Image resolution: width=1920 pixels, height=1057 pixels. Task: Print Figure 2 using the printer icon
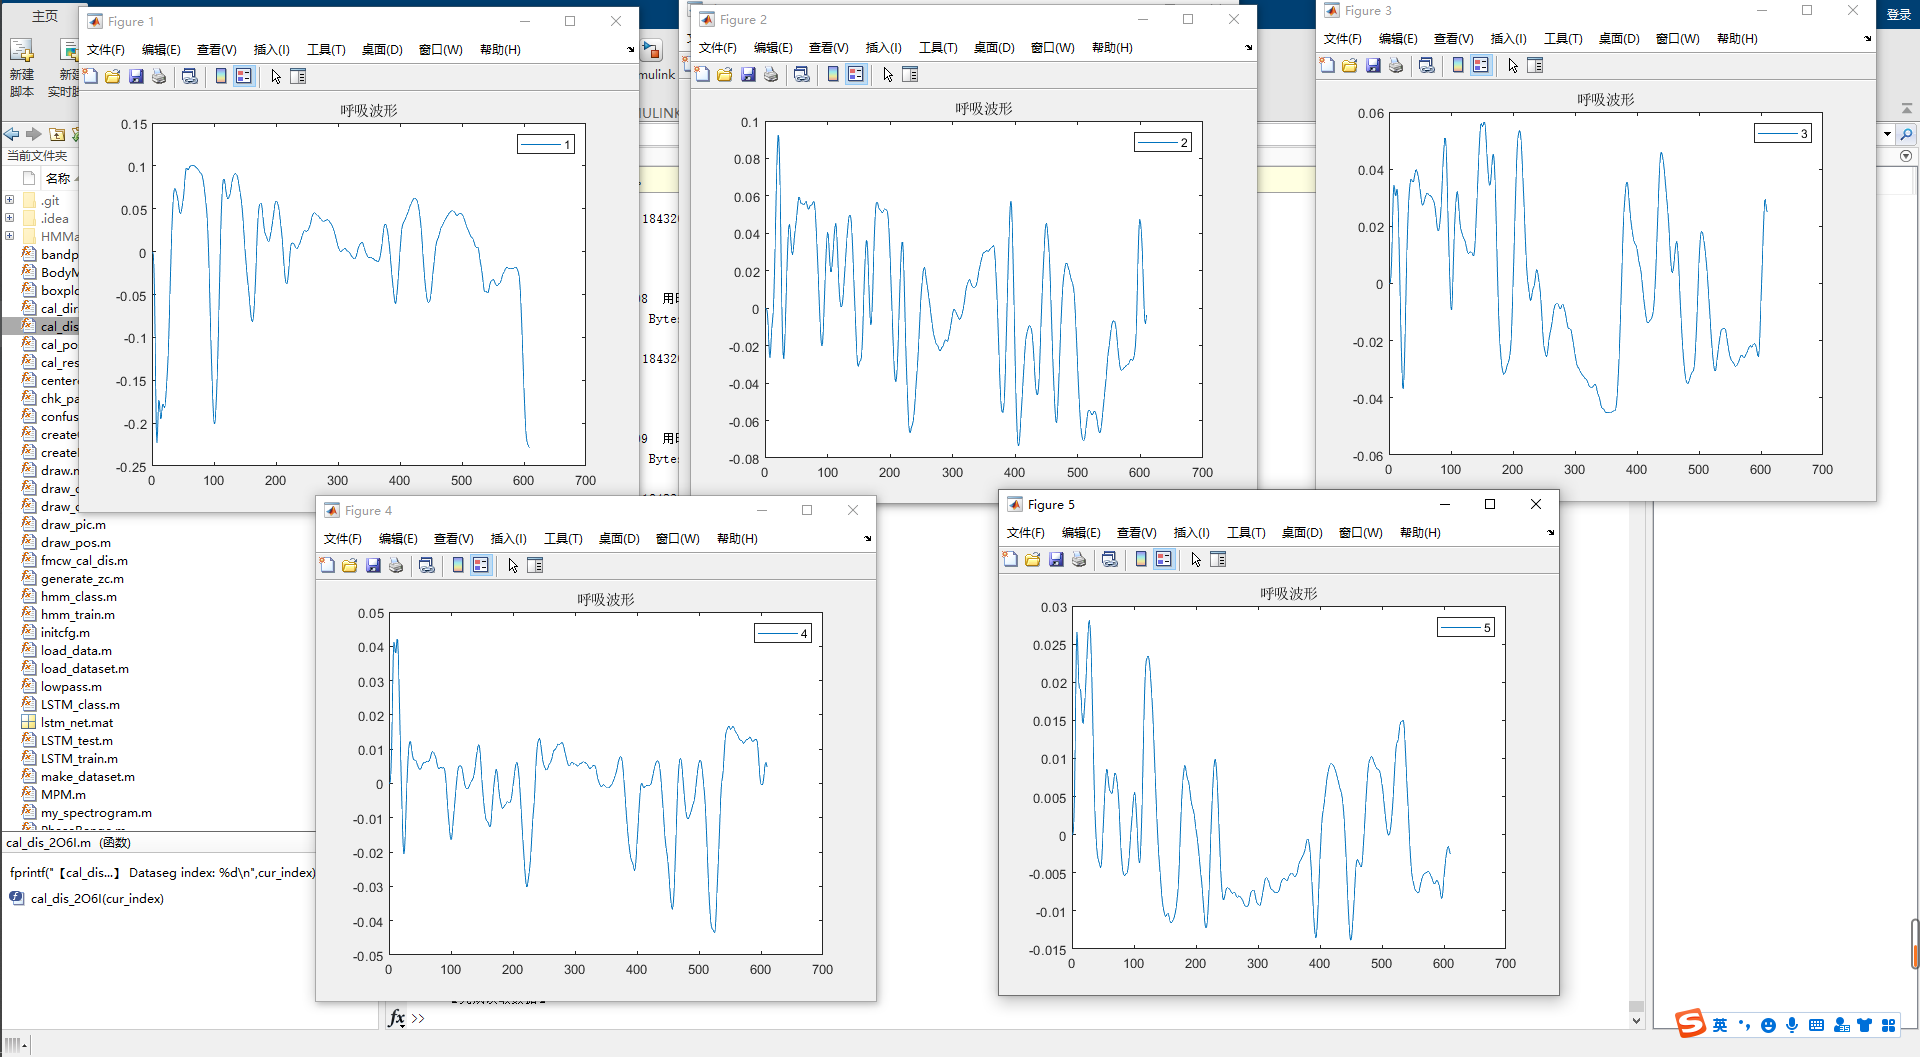pos(771,75)
